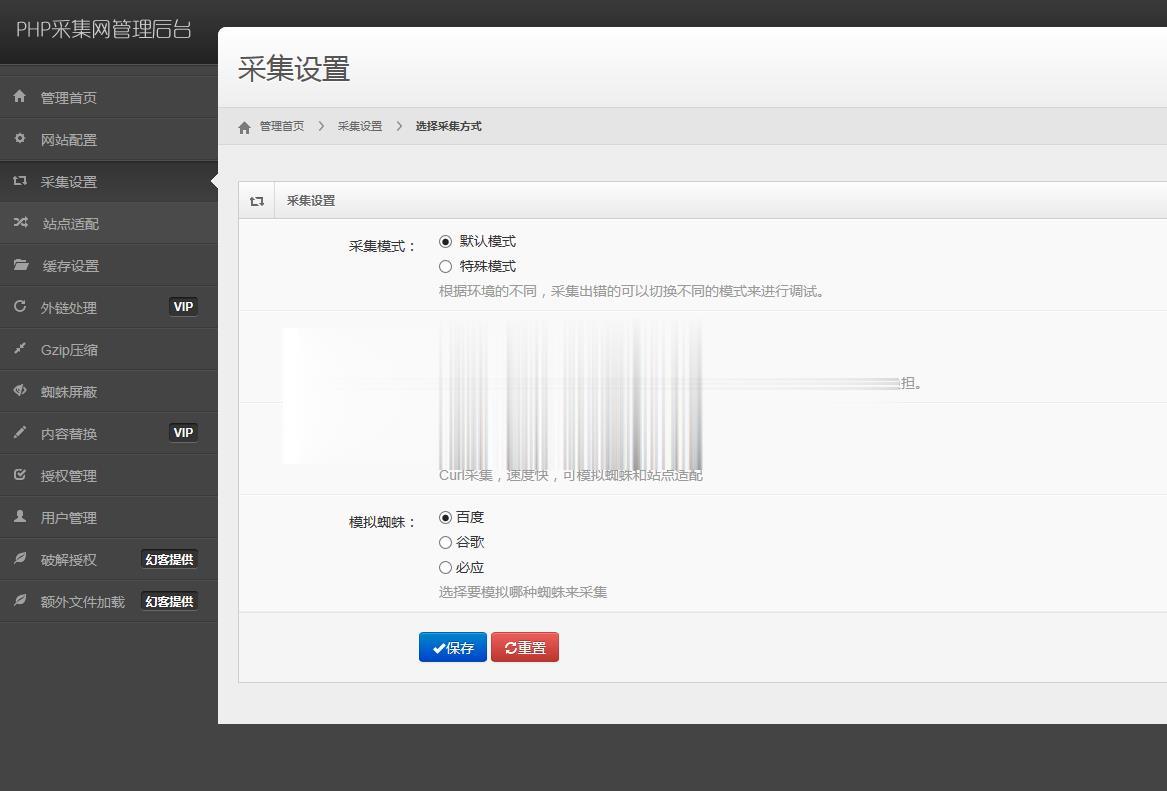Viewport: 1167px width, 791px height.
Task: Click the shuffle icon beside 站点适配
Action: (x=20, y=222)
